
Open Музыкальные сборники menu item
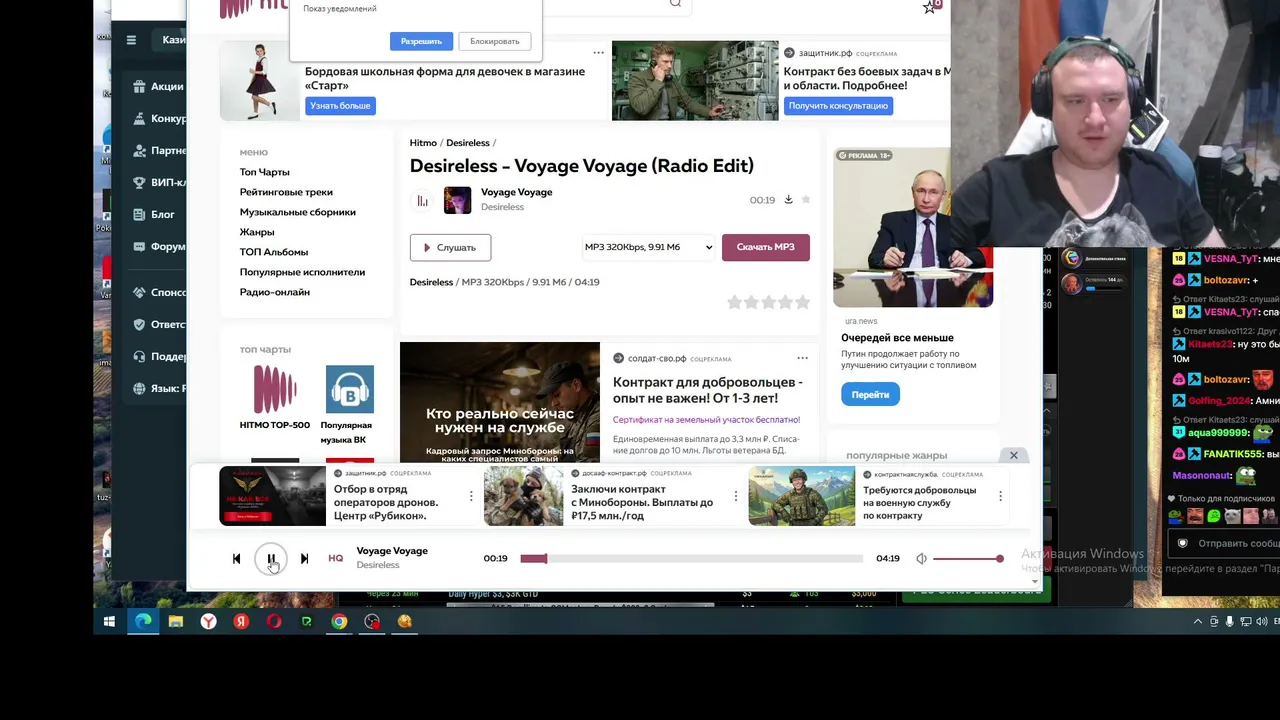pyautogui.click(x=298, y=212)
